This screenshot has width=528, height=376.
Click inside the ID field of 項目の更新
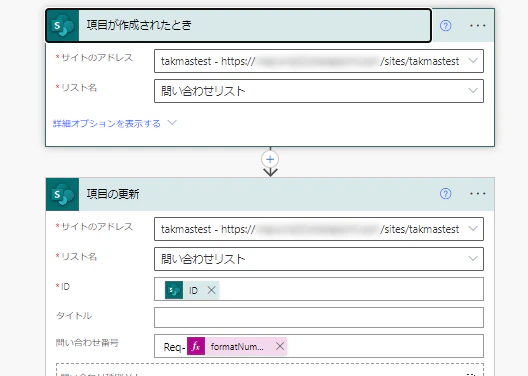click(319, 289)
